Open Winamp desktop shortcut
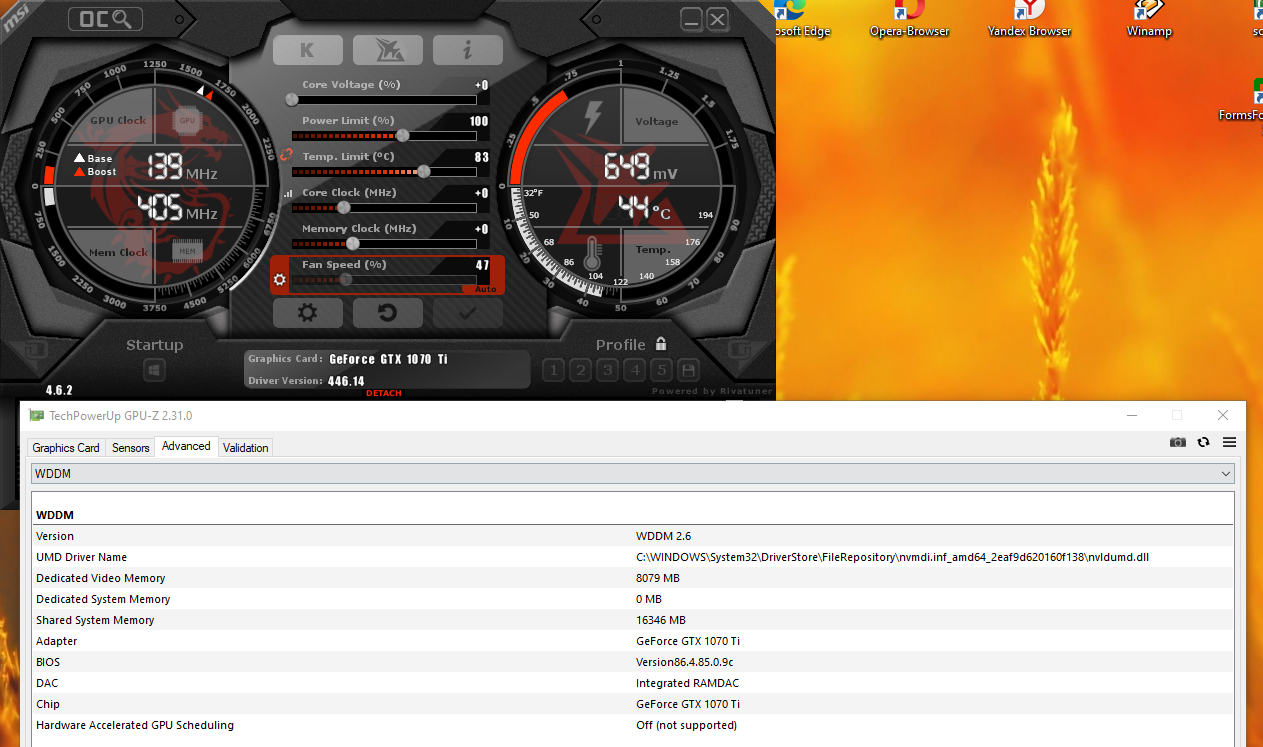The width and height of the screenshot is (1263, 747). 1148,20
